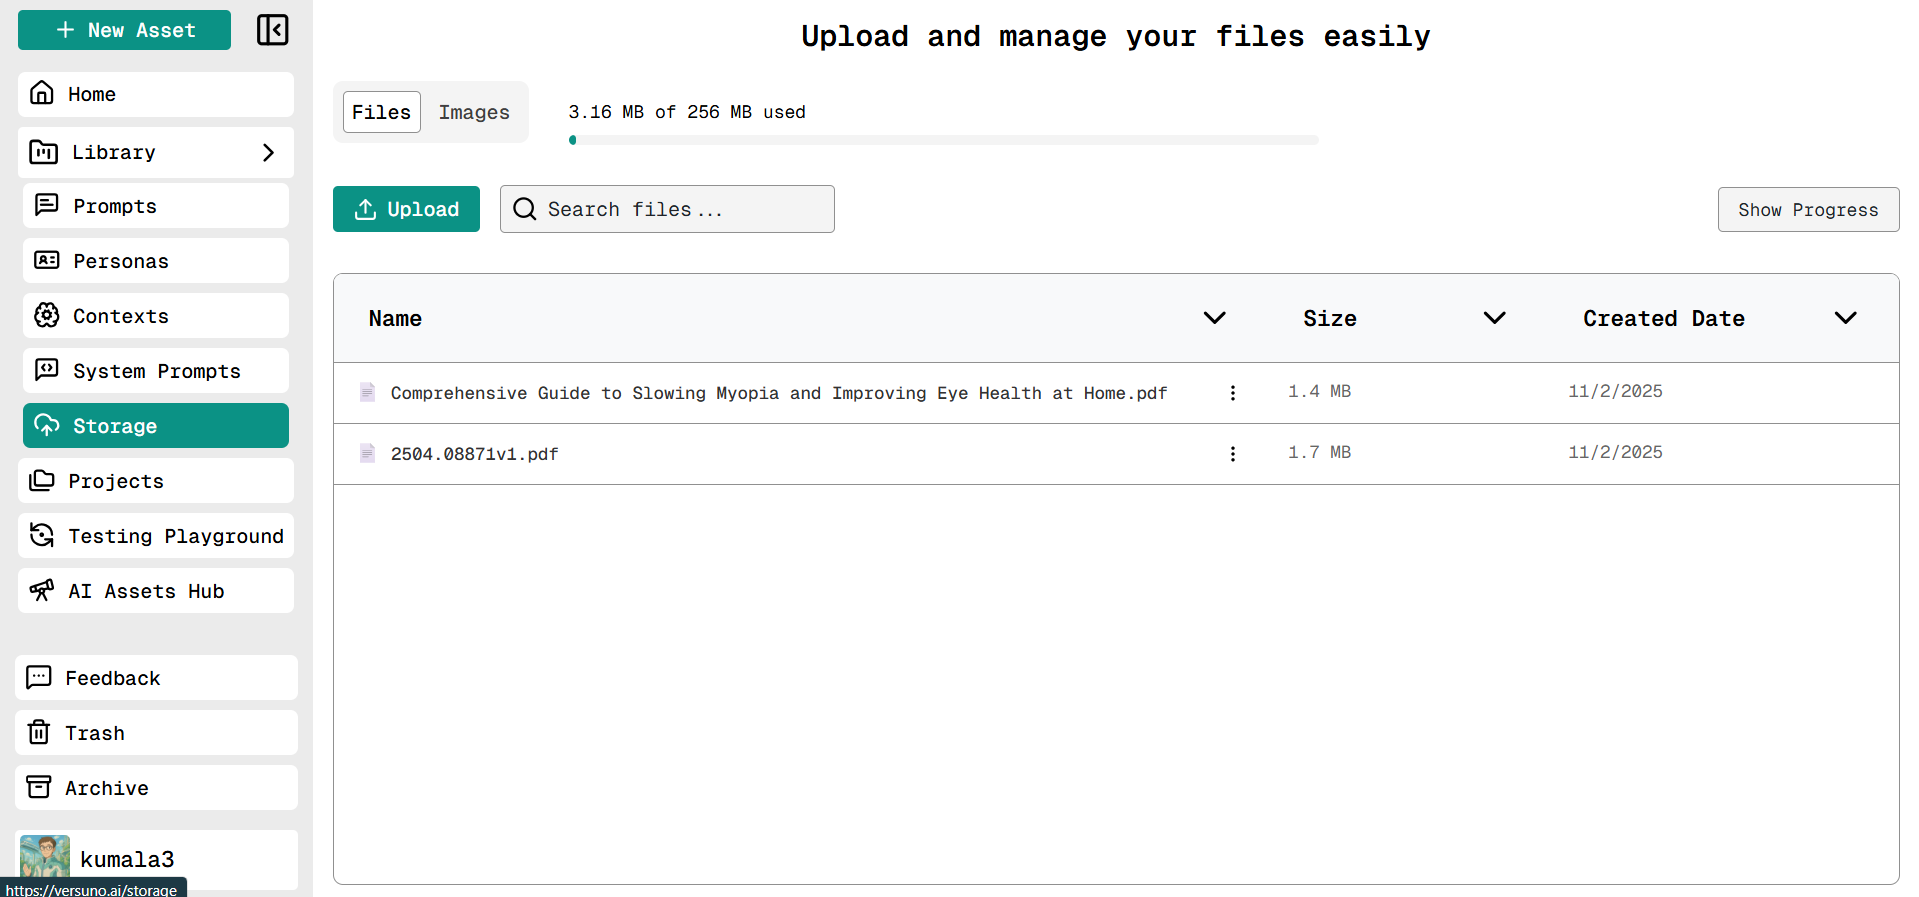Click the New Asset button

[x=124, y=30]
